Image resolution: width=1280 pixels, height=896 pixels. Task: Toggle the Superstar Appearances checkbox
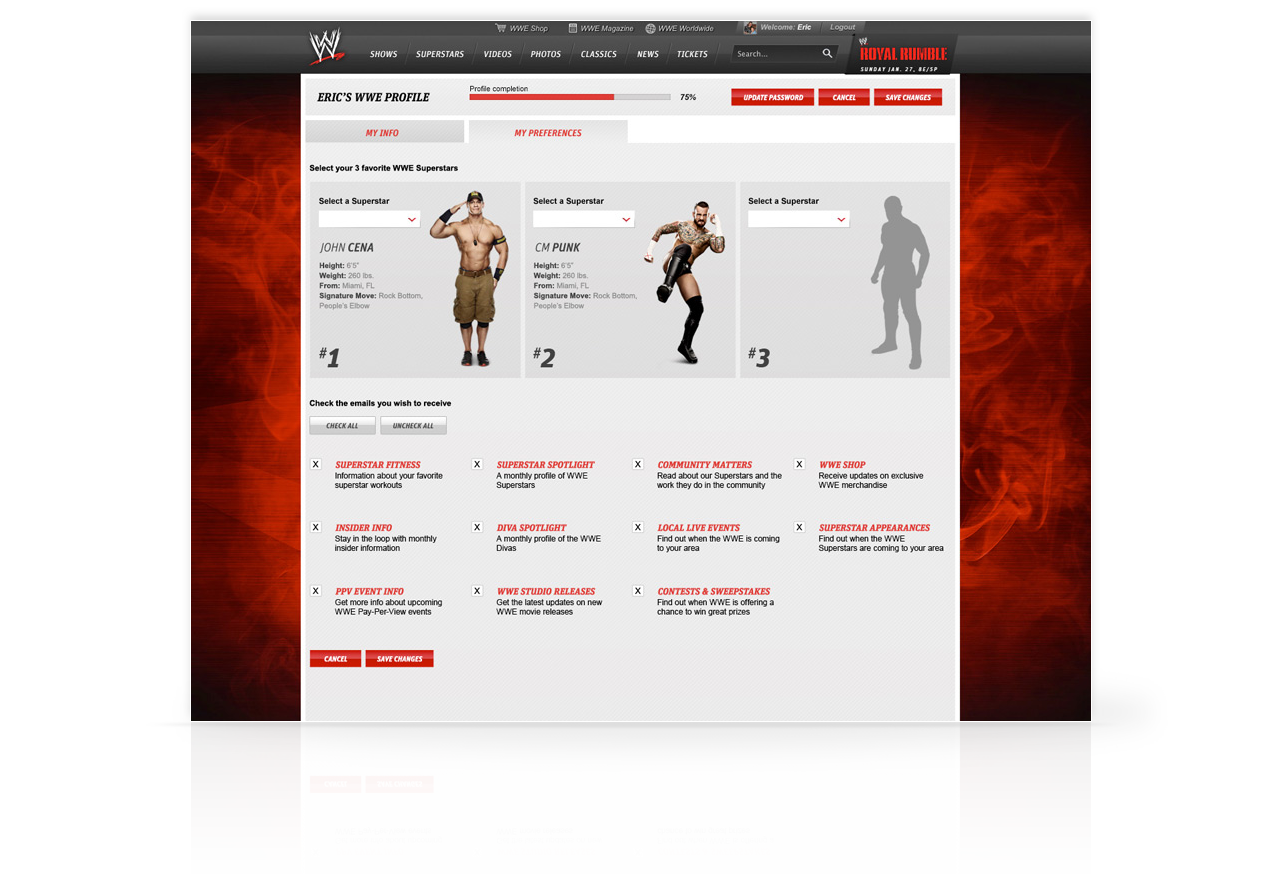[800, 527]
